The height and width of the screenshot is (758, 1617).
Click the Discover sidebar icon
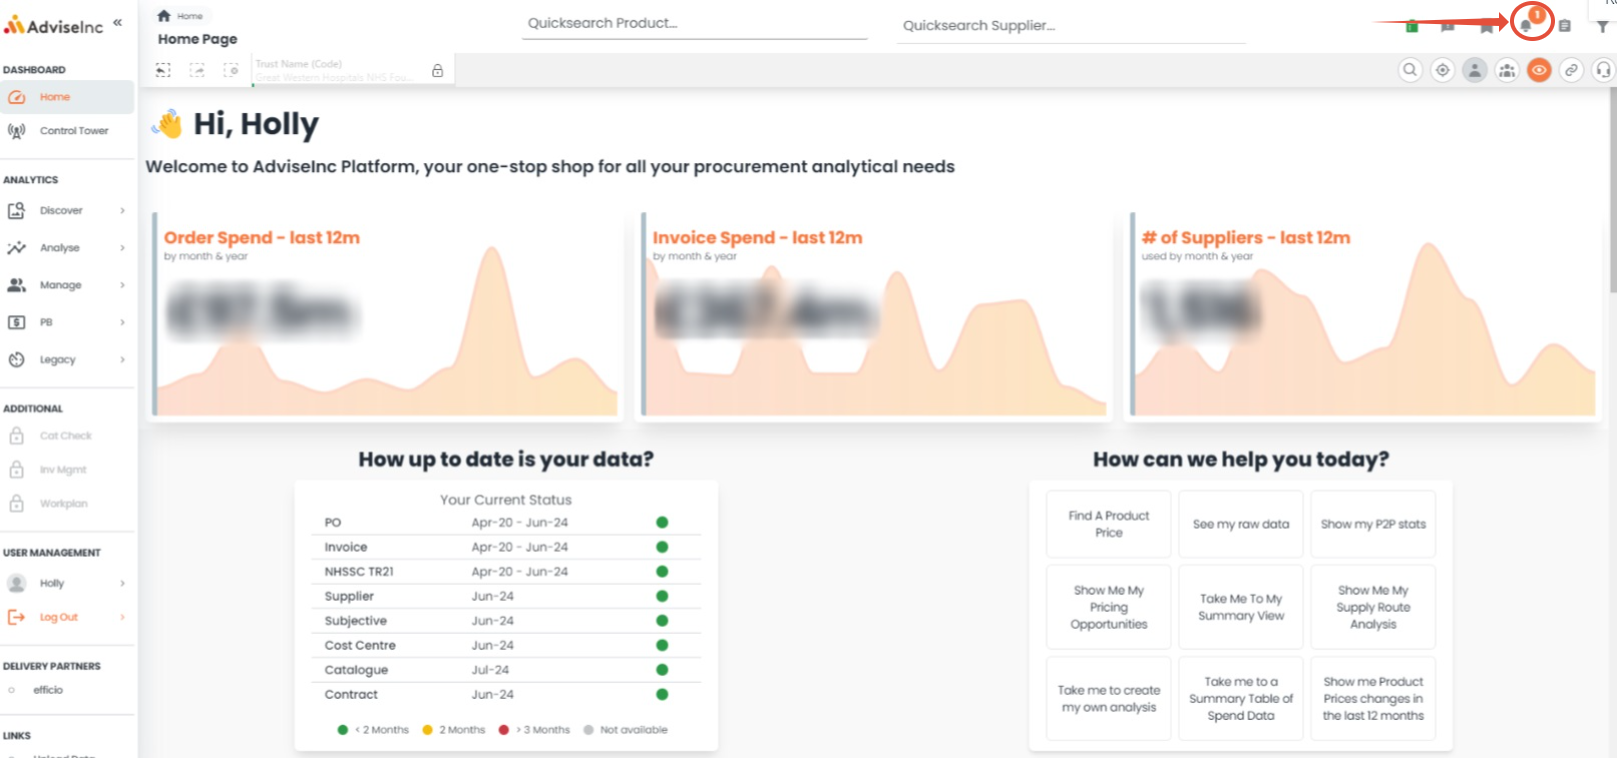point(16,211)
